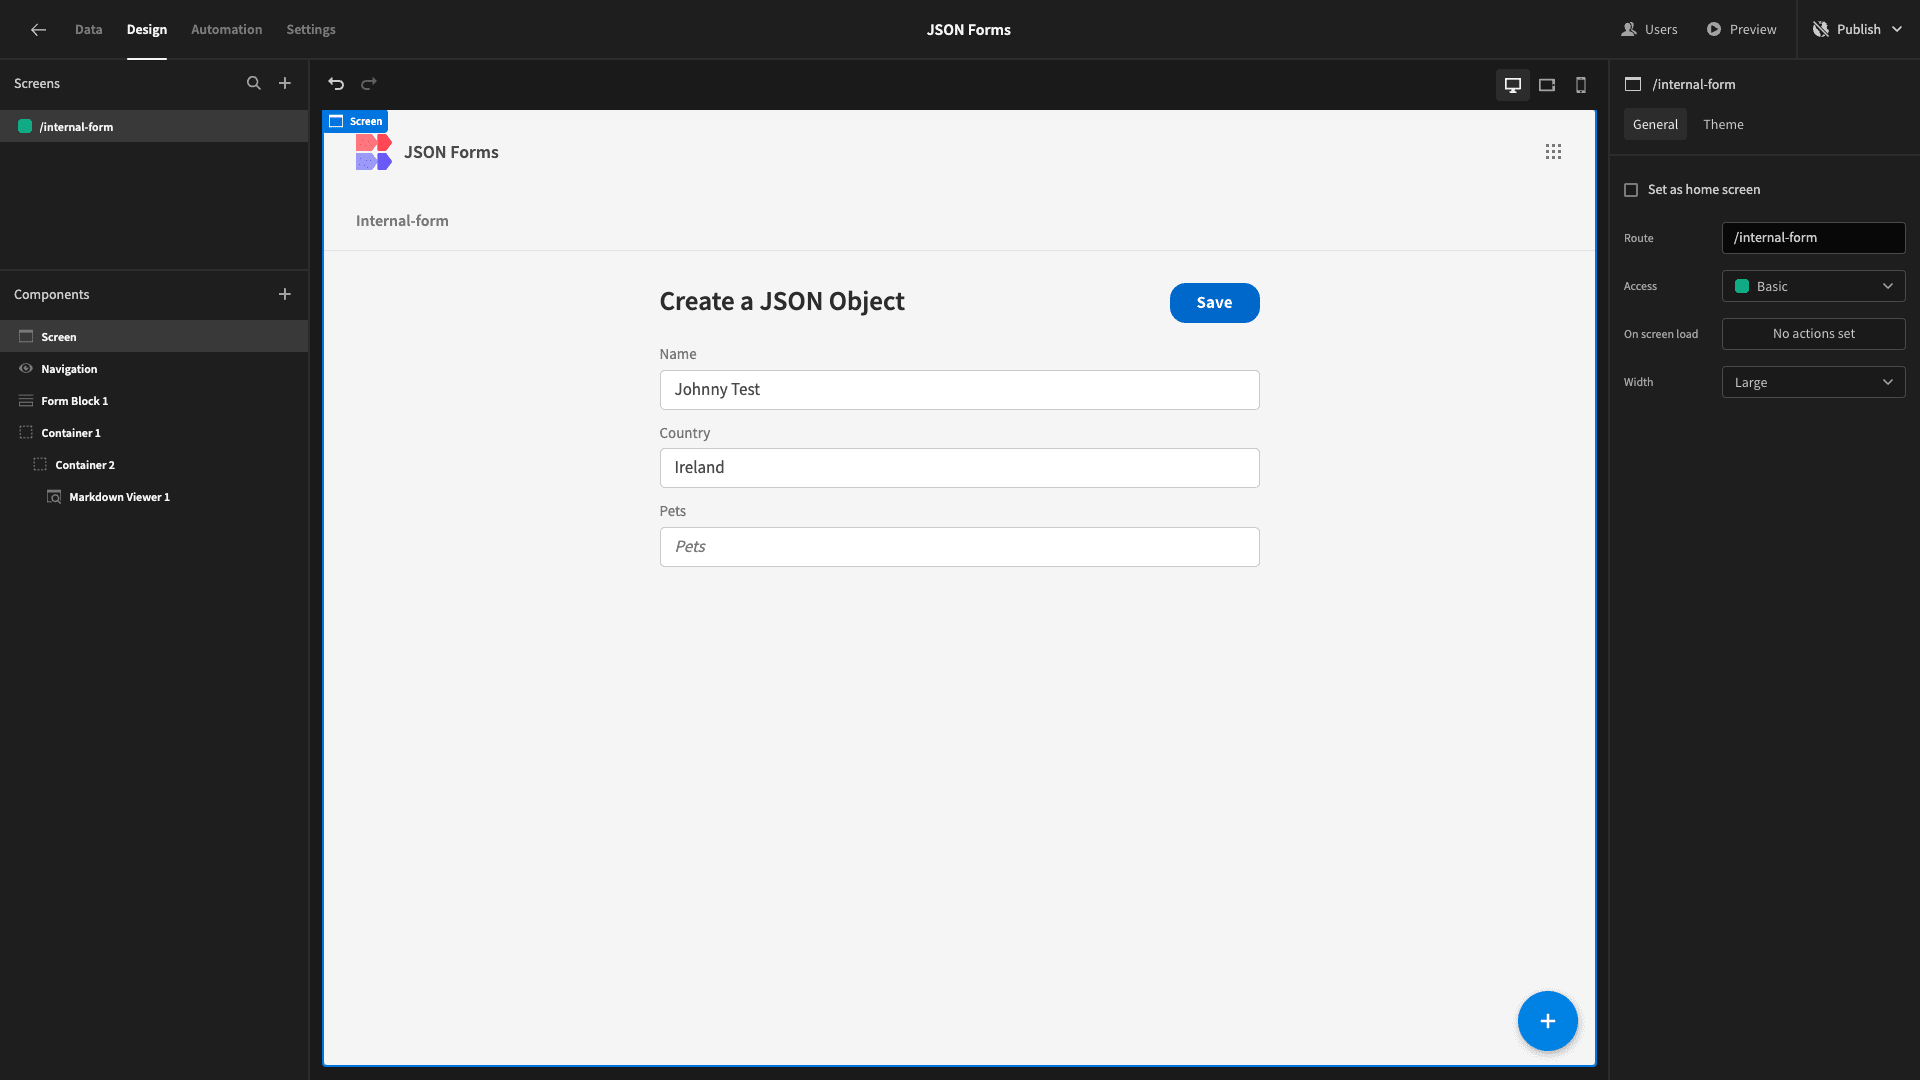Switch to mobile preview mode

1581,83
